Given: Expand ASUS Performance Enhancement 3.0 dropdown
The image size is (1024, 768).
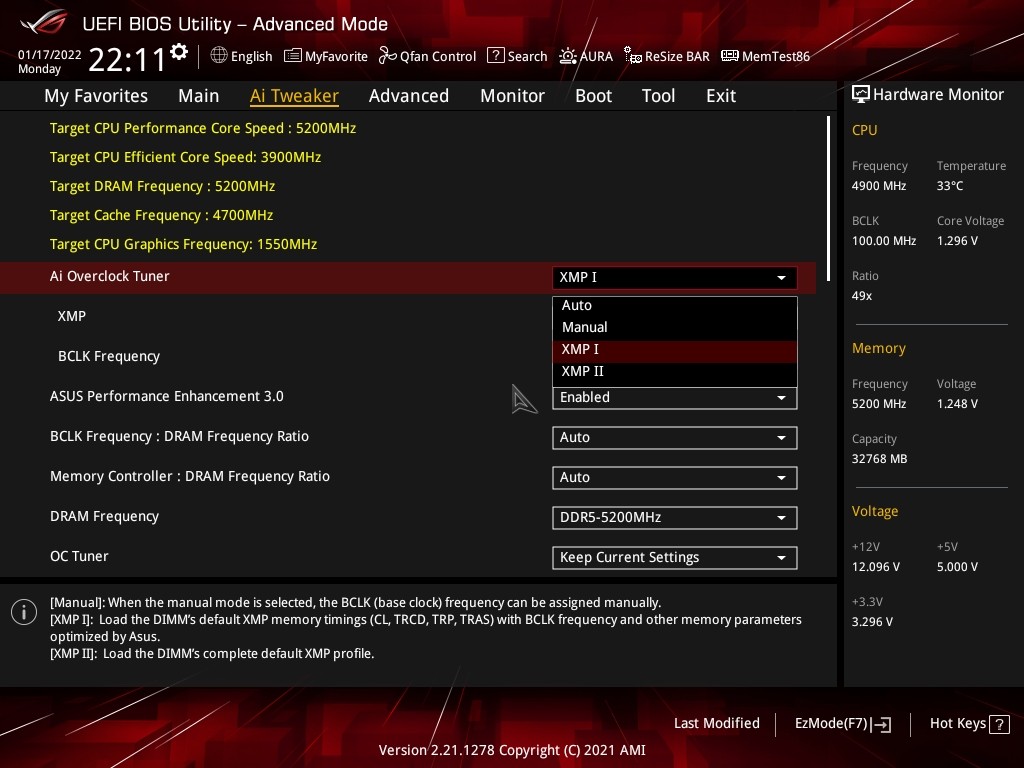Looking at the screenshot, I should tap(674, 398).
